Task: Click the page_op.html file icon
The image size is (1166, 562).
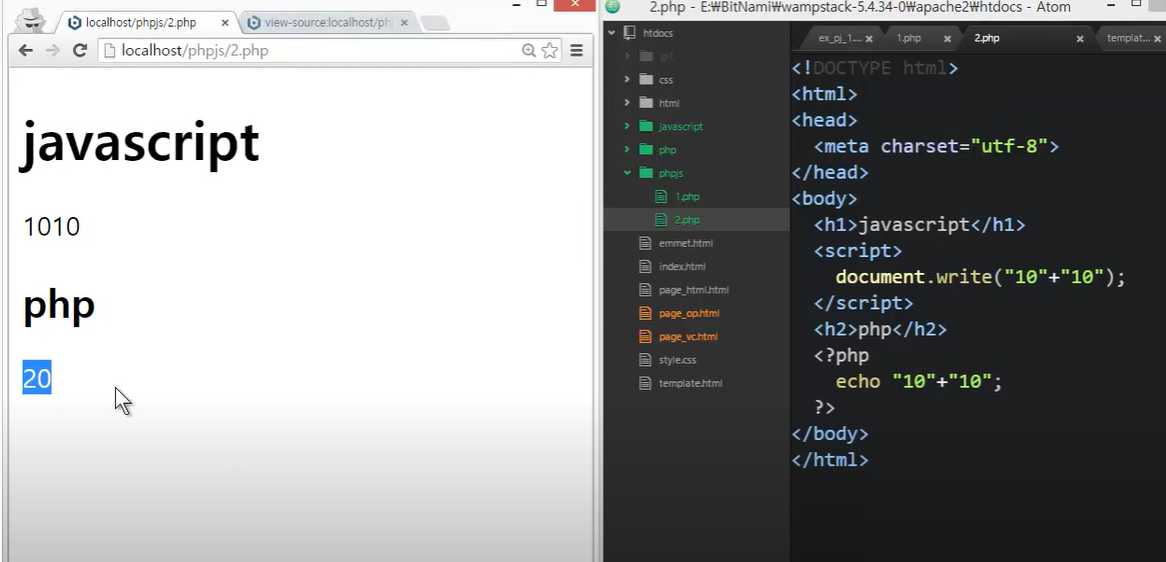Action: coord(645,314)
